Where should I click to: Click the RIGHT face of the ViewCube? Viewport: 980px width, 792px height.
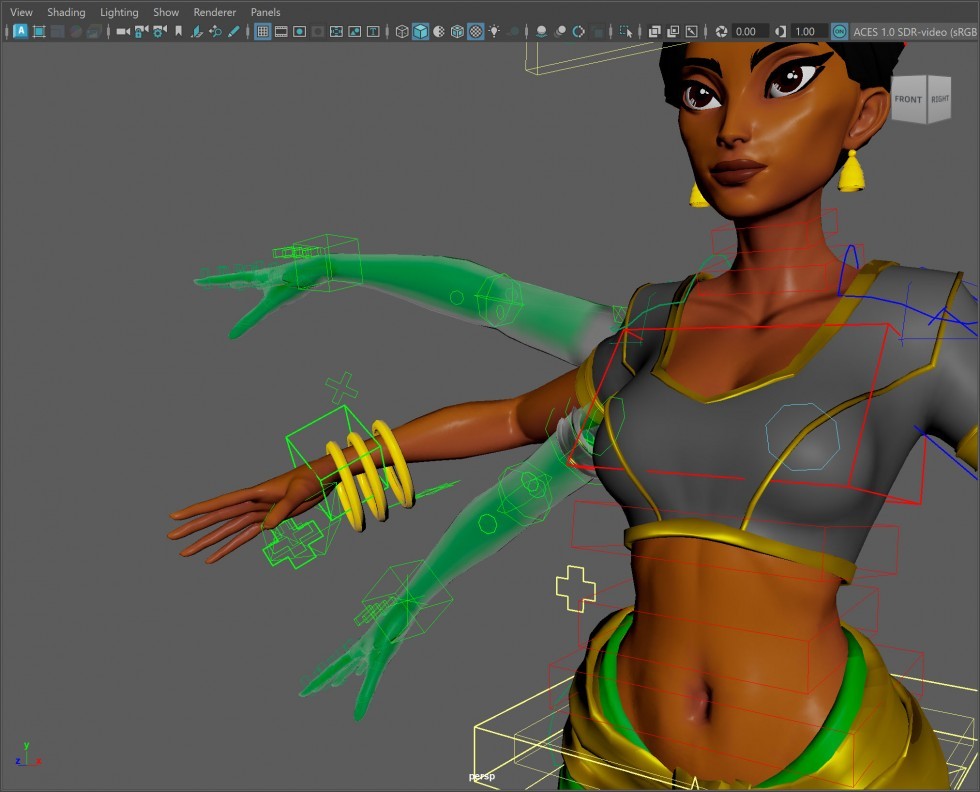[x=939, y=99]
